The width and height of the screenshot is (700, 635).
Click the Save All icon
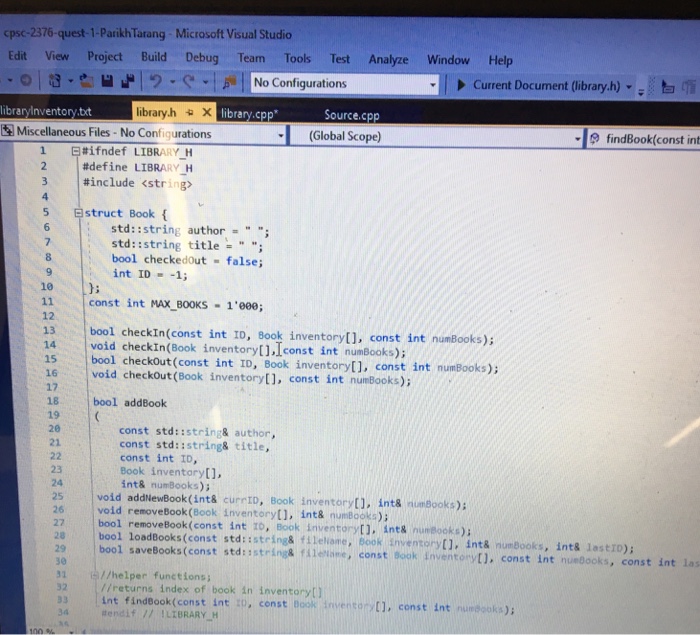click(128, 81)
